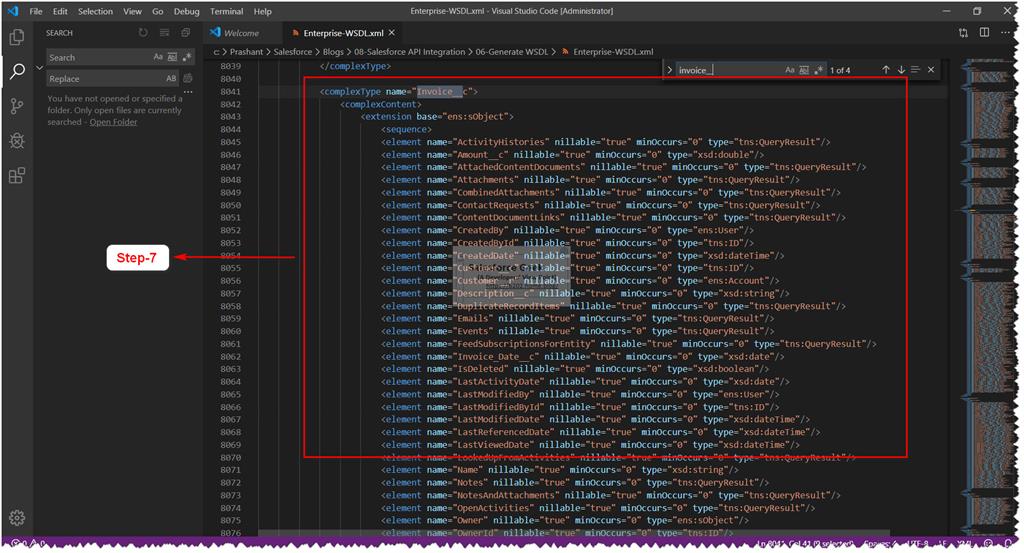Open the Enterprise-WSDL.xml breadcrumb item
This screenshot has width=1024, height=553.
(607, 52)
